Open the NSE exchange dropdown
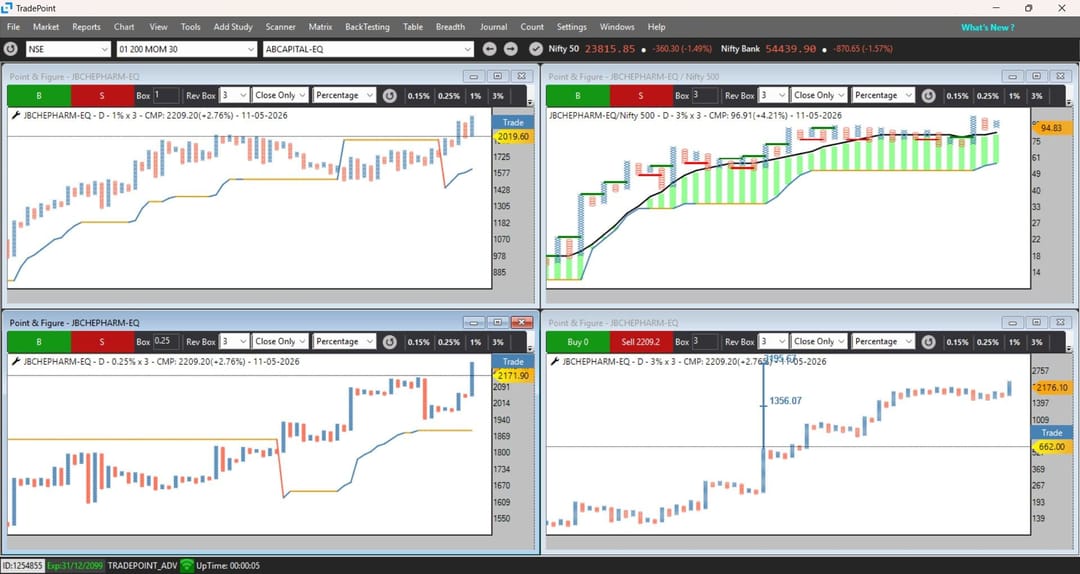This screenshot has height=574, width=1080. 105,49
